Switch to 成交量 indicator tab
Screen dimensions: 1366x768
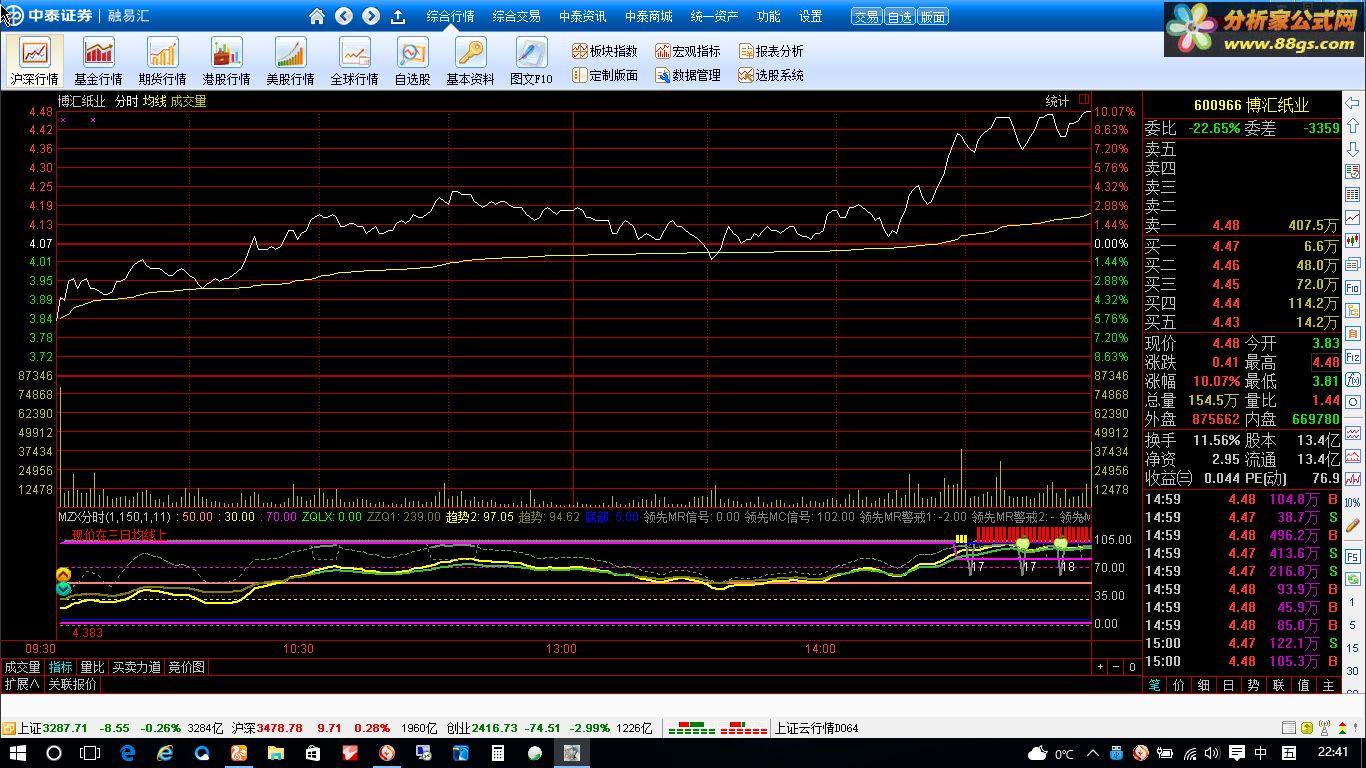[22, 667]
